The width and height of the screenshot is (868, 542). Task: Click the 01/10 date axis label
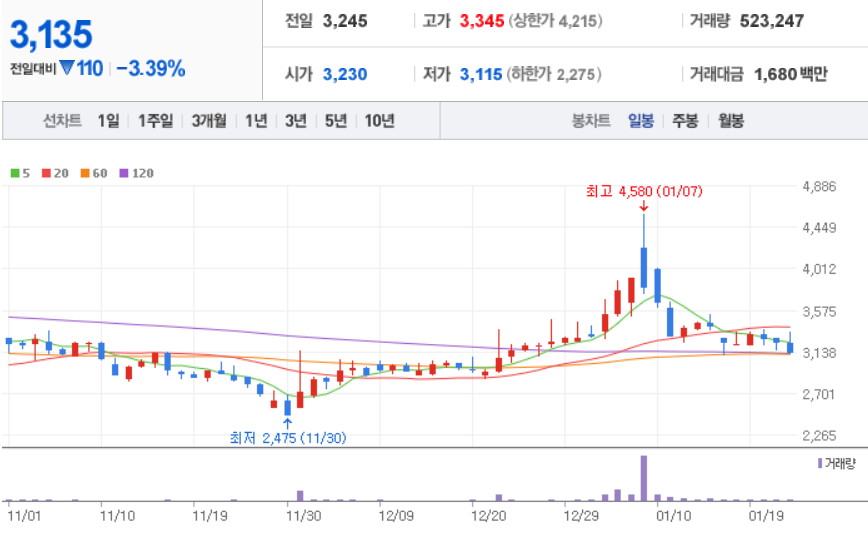click(x=674, y=516)
